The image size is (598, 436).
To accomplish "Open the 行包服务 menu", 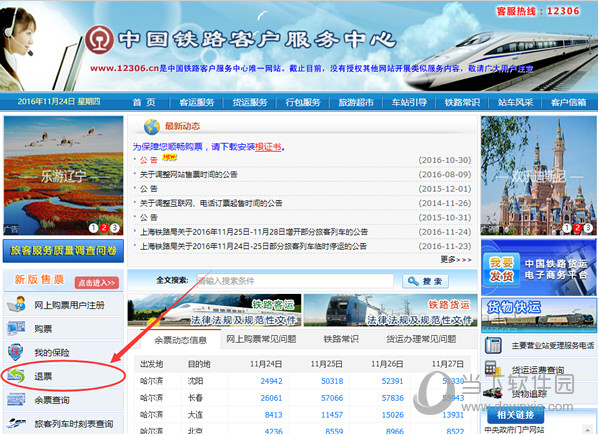I will pyautogui.click(x=303, y=102).
